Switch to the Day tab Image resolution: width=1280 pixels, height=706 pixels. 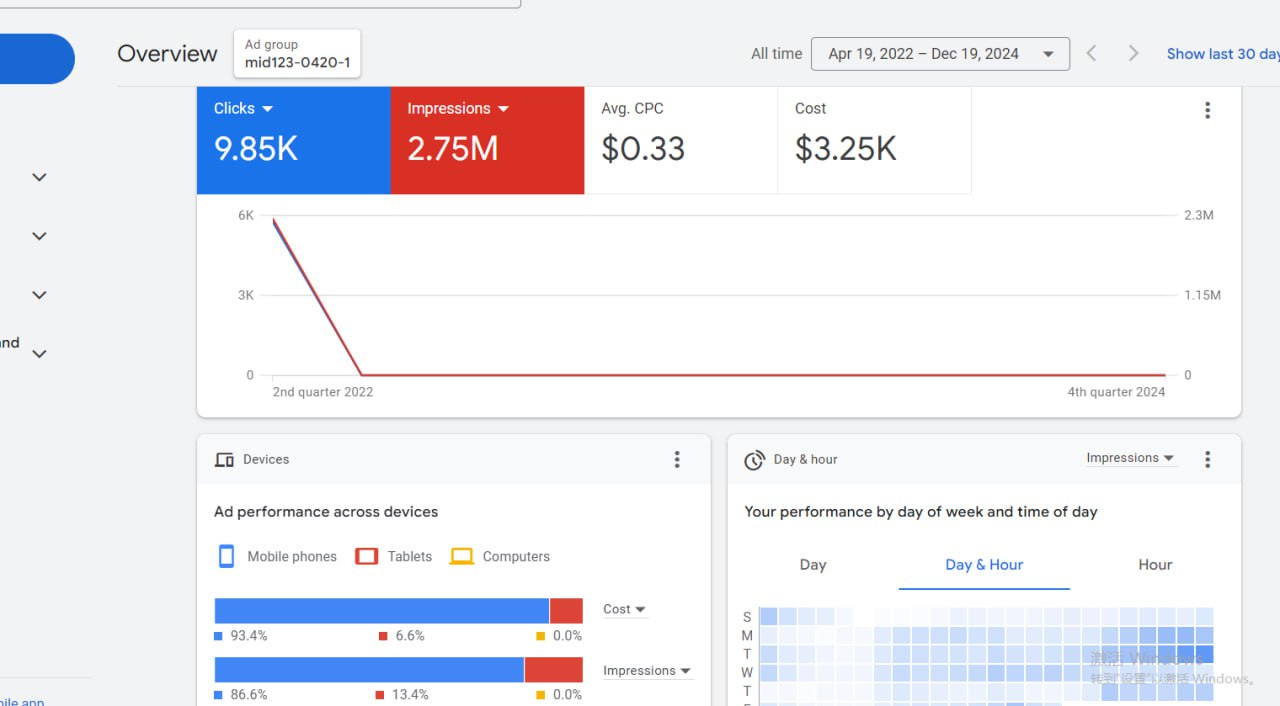tap(813, 565)
